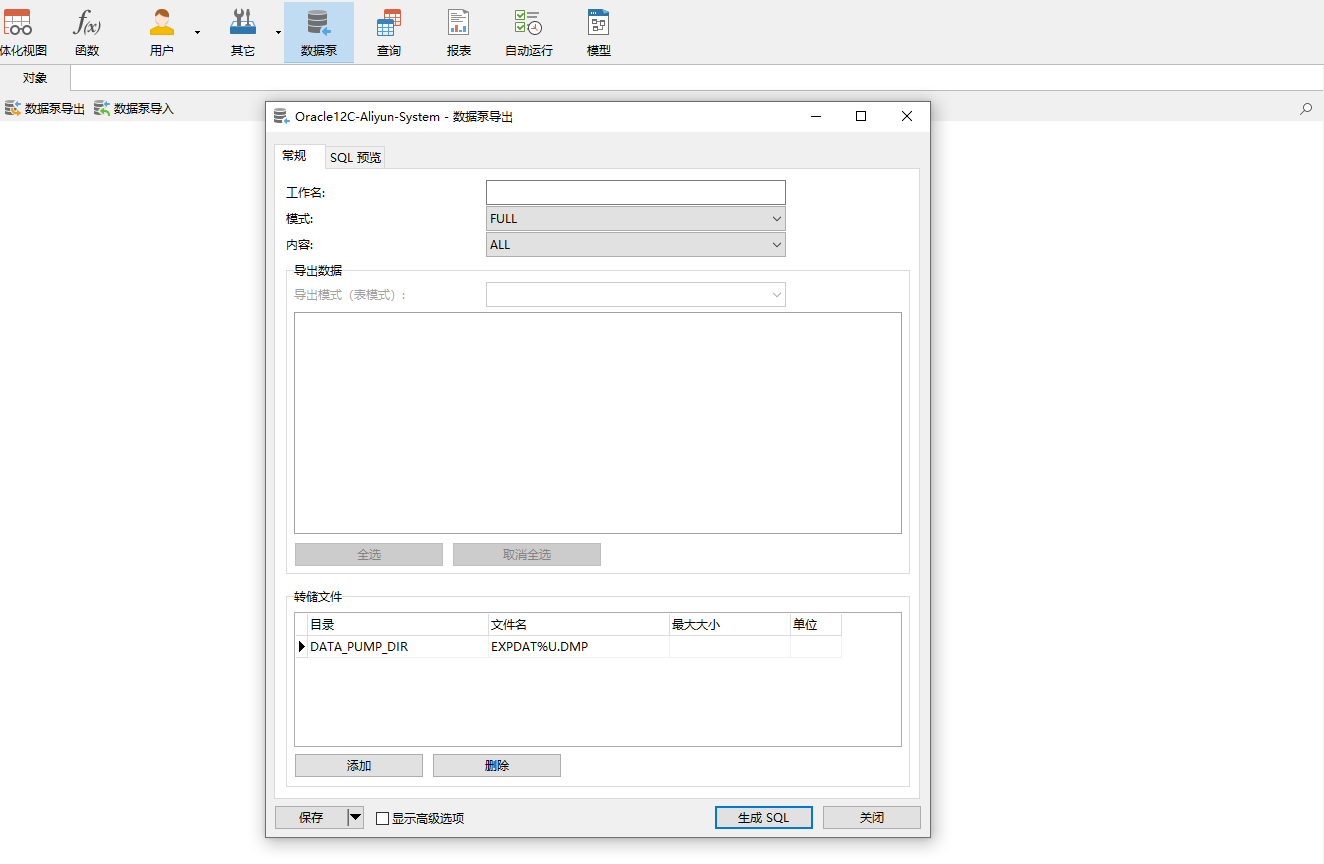Viewport: 1324px width, 864px height.
Task: Switch to the SQL Preview (SQL 预览) tab
Action: pos(356,157)
